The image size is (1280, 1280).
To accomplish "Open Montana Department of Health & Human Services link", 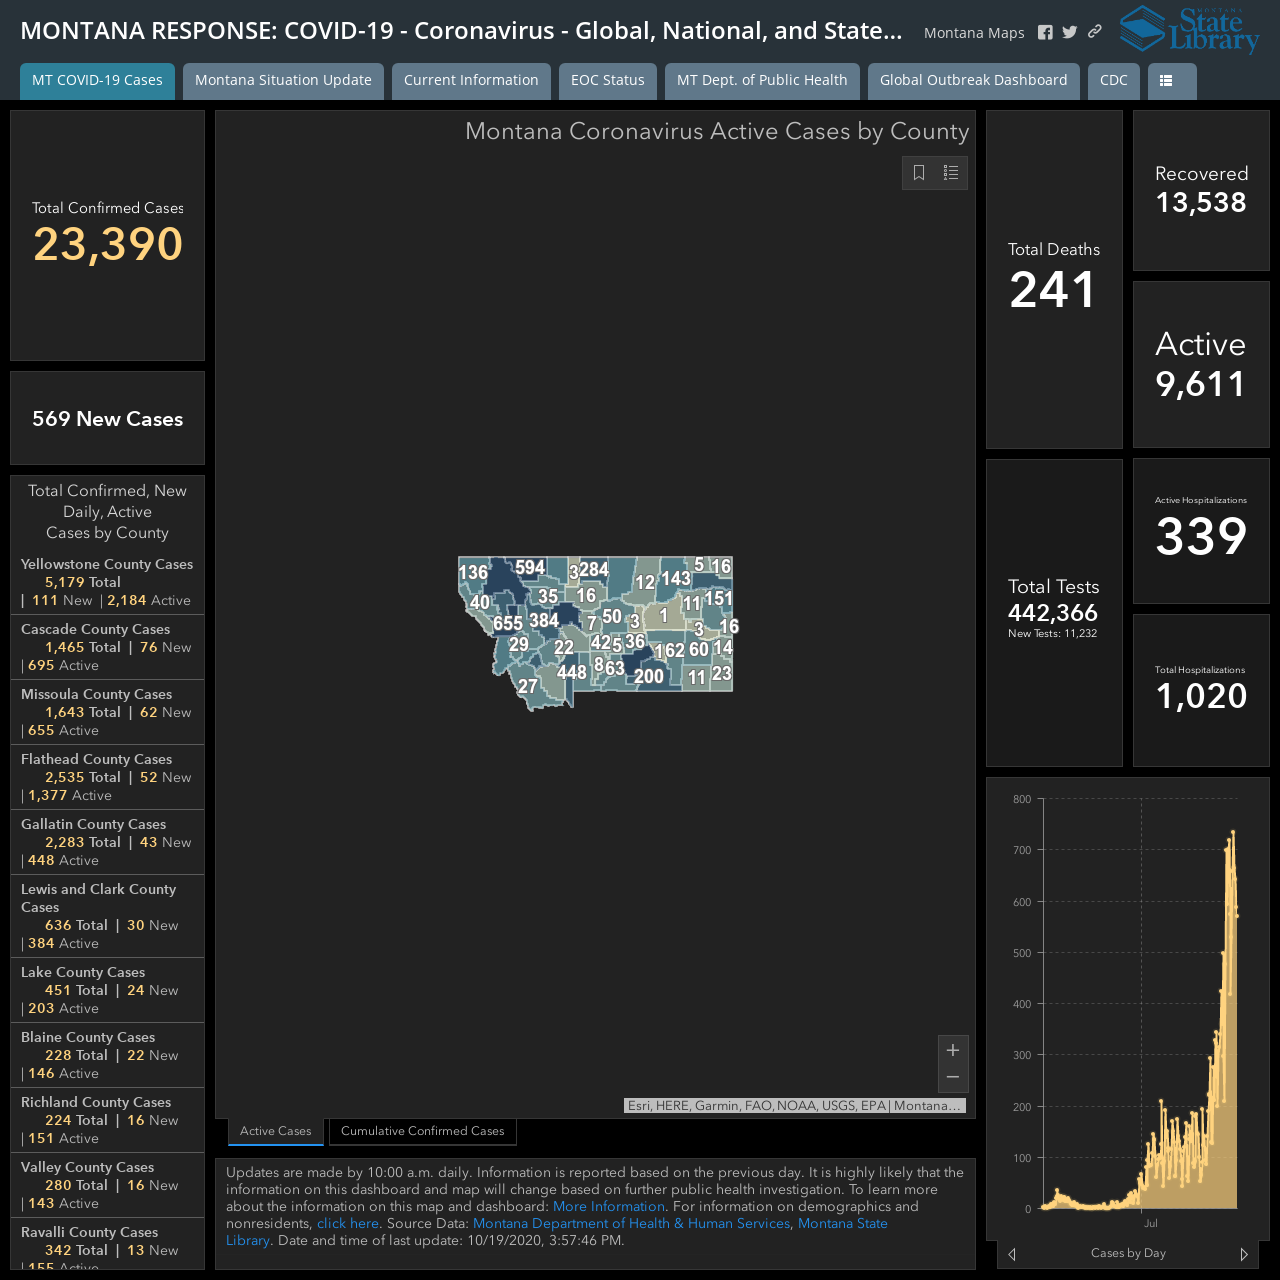I will point(632,1223).
